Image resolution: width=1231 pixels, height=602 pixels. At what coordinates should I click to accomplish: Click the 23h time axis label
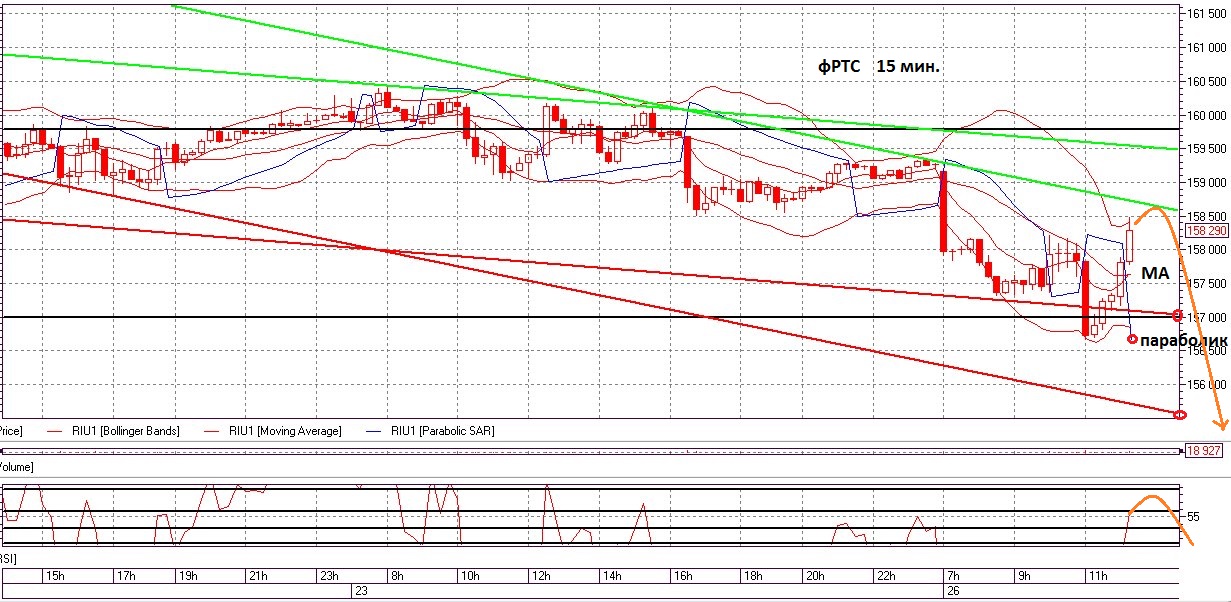pyautogui.click(x=329, y=576)
